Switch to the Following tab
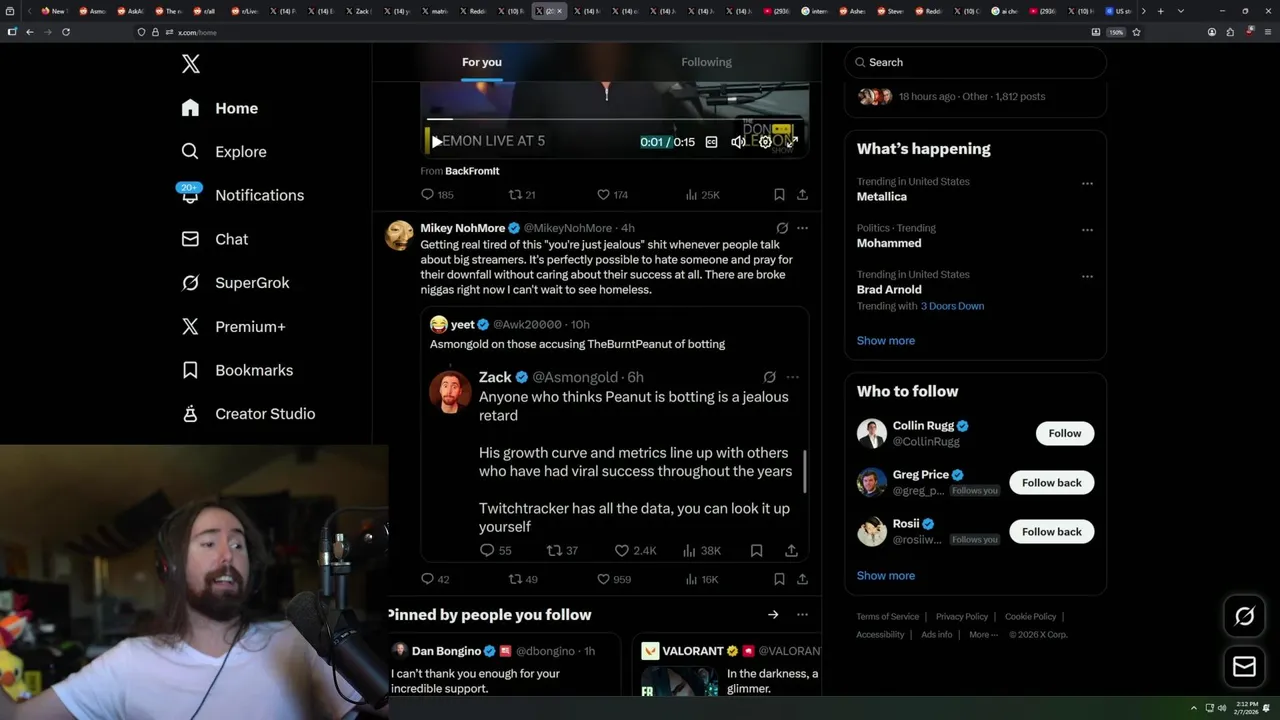Screen dimensions: 1280x720 706,62
